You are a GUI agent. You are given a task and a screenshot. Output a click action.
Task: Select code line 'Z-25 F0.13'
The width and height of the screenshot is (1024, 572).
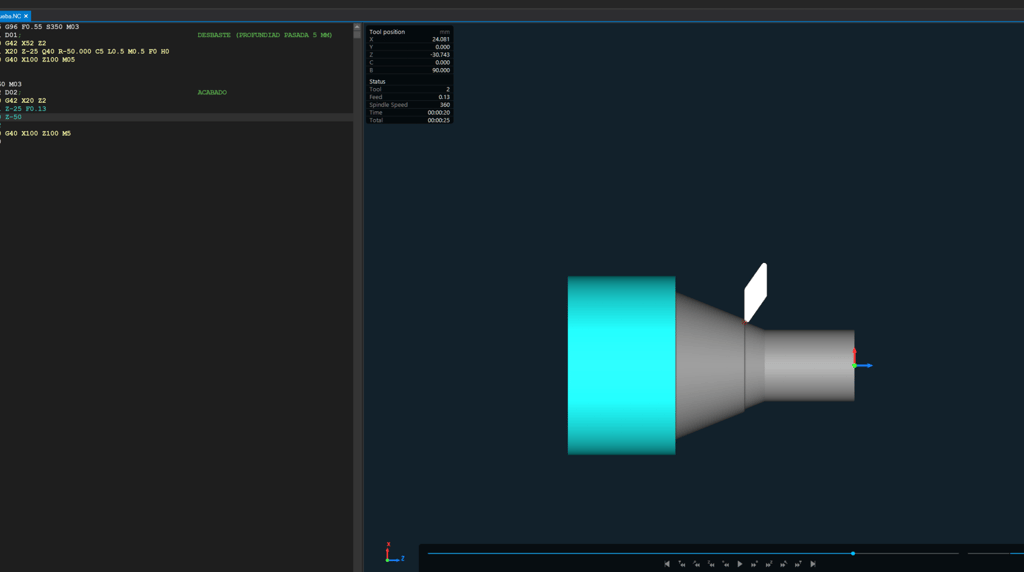(25, 109)
